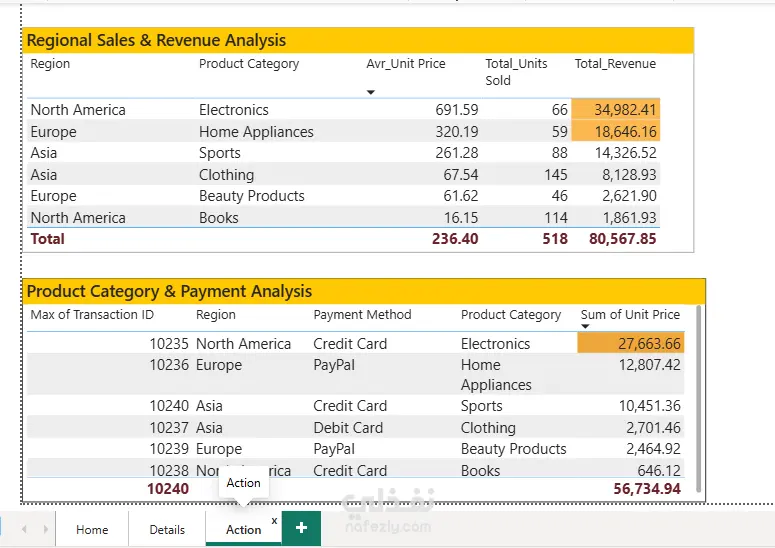
Task: Toggle sort arrow under Avr_Unit Price
Action: pos(371,92)
